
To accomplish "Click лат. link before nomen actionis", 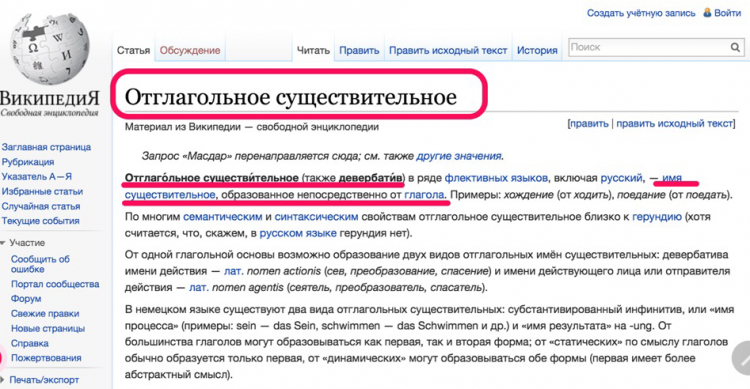I will point(233,271).
